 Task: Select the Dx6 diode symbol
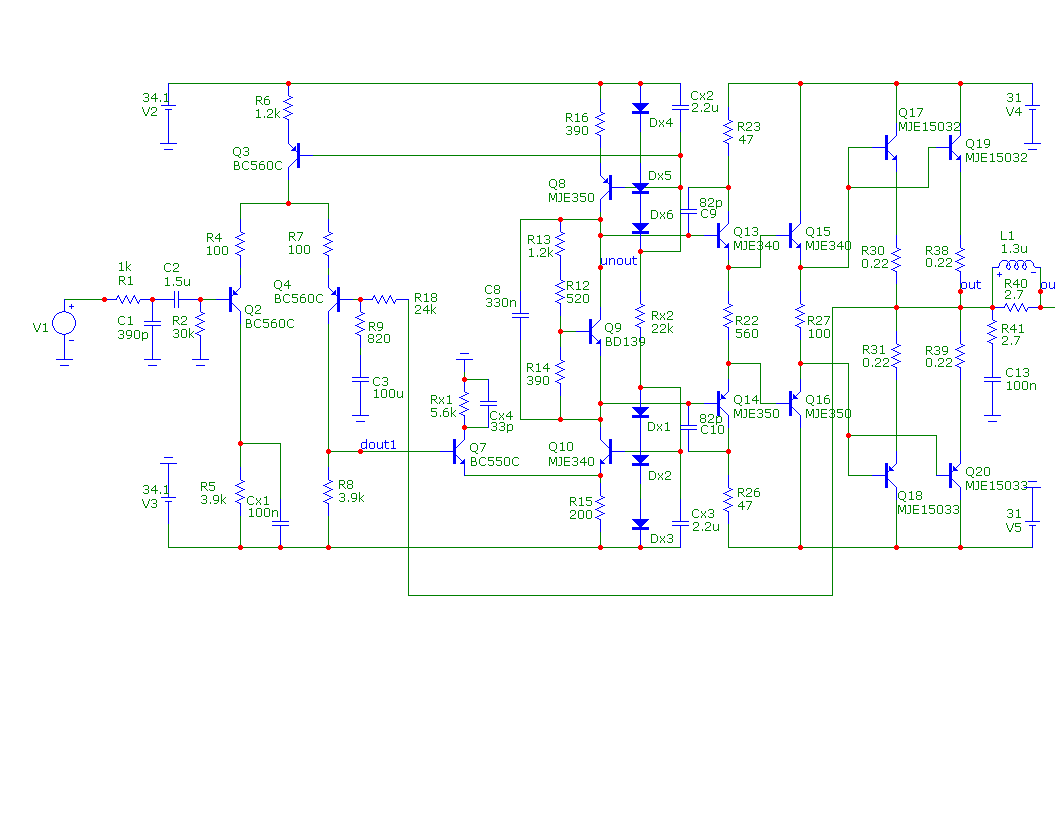click(x=641, y=228)
